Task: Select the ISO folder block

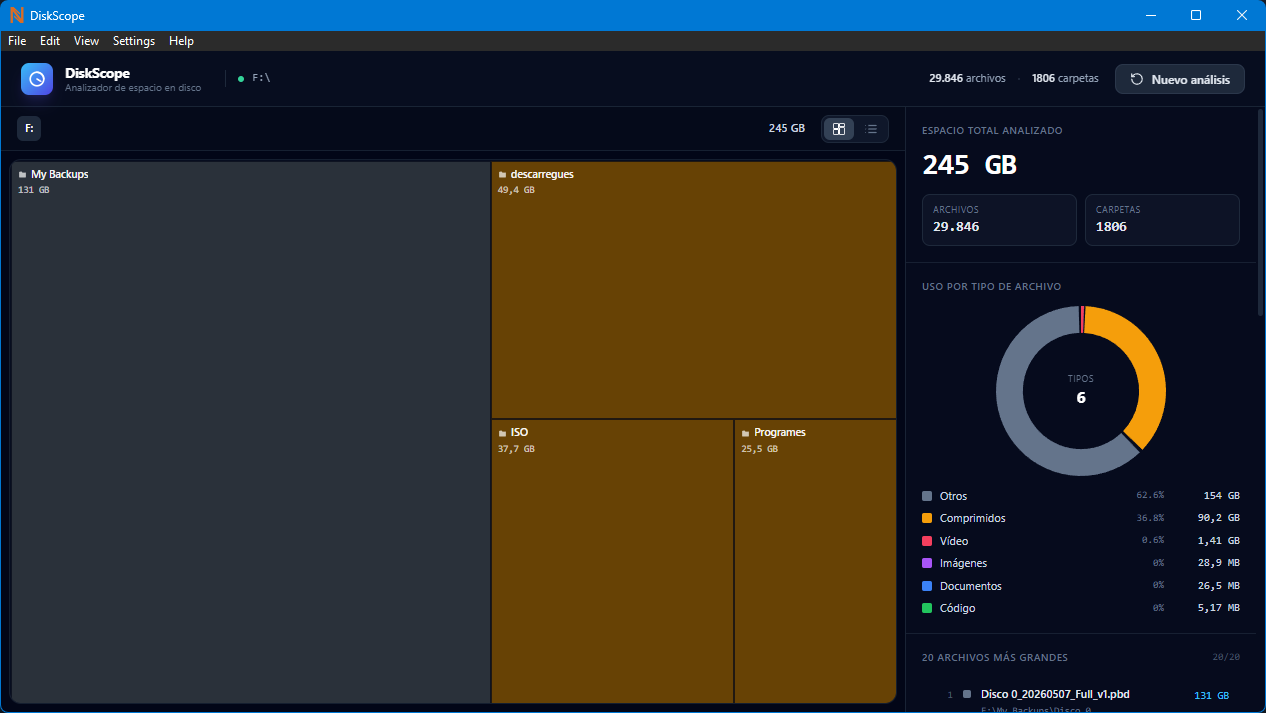Action: click(x=612, y=561)
